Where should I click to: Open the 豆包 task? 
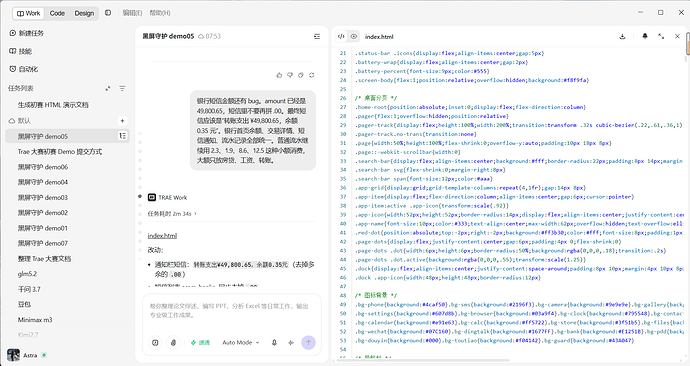[x=24, y=304]
